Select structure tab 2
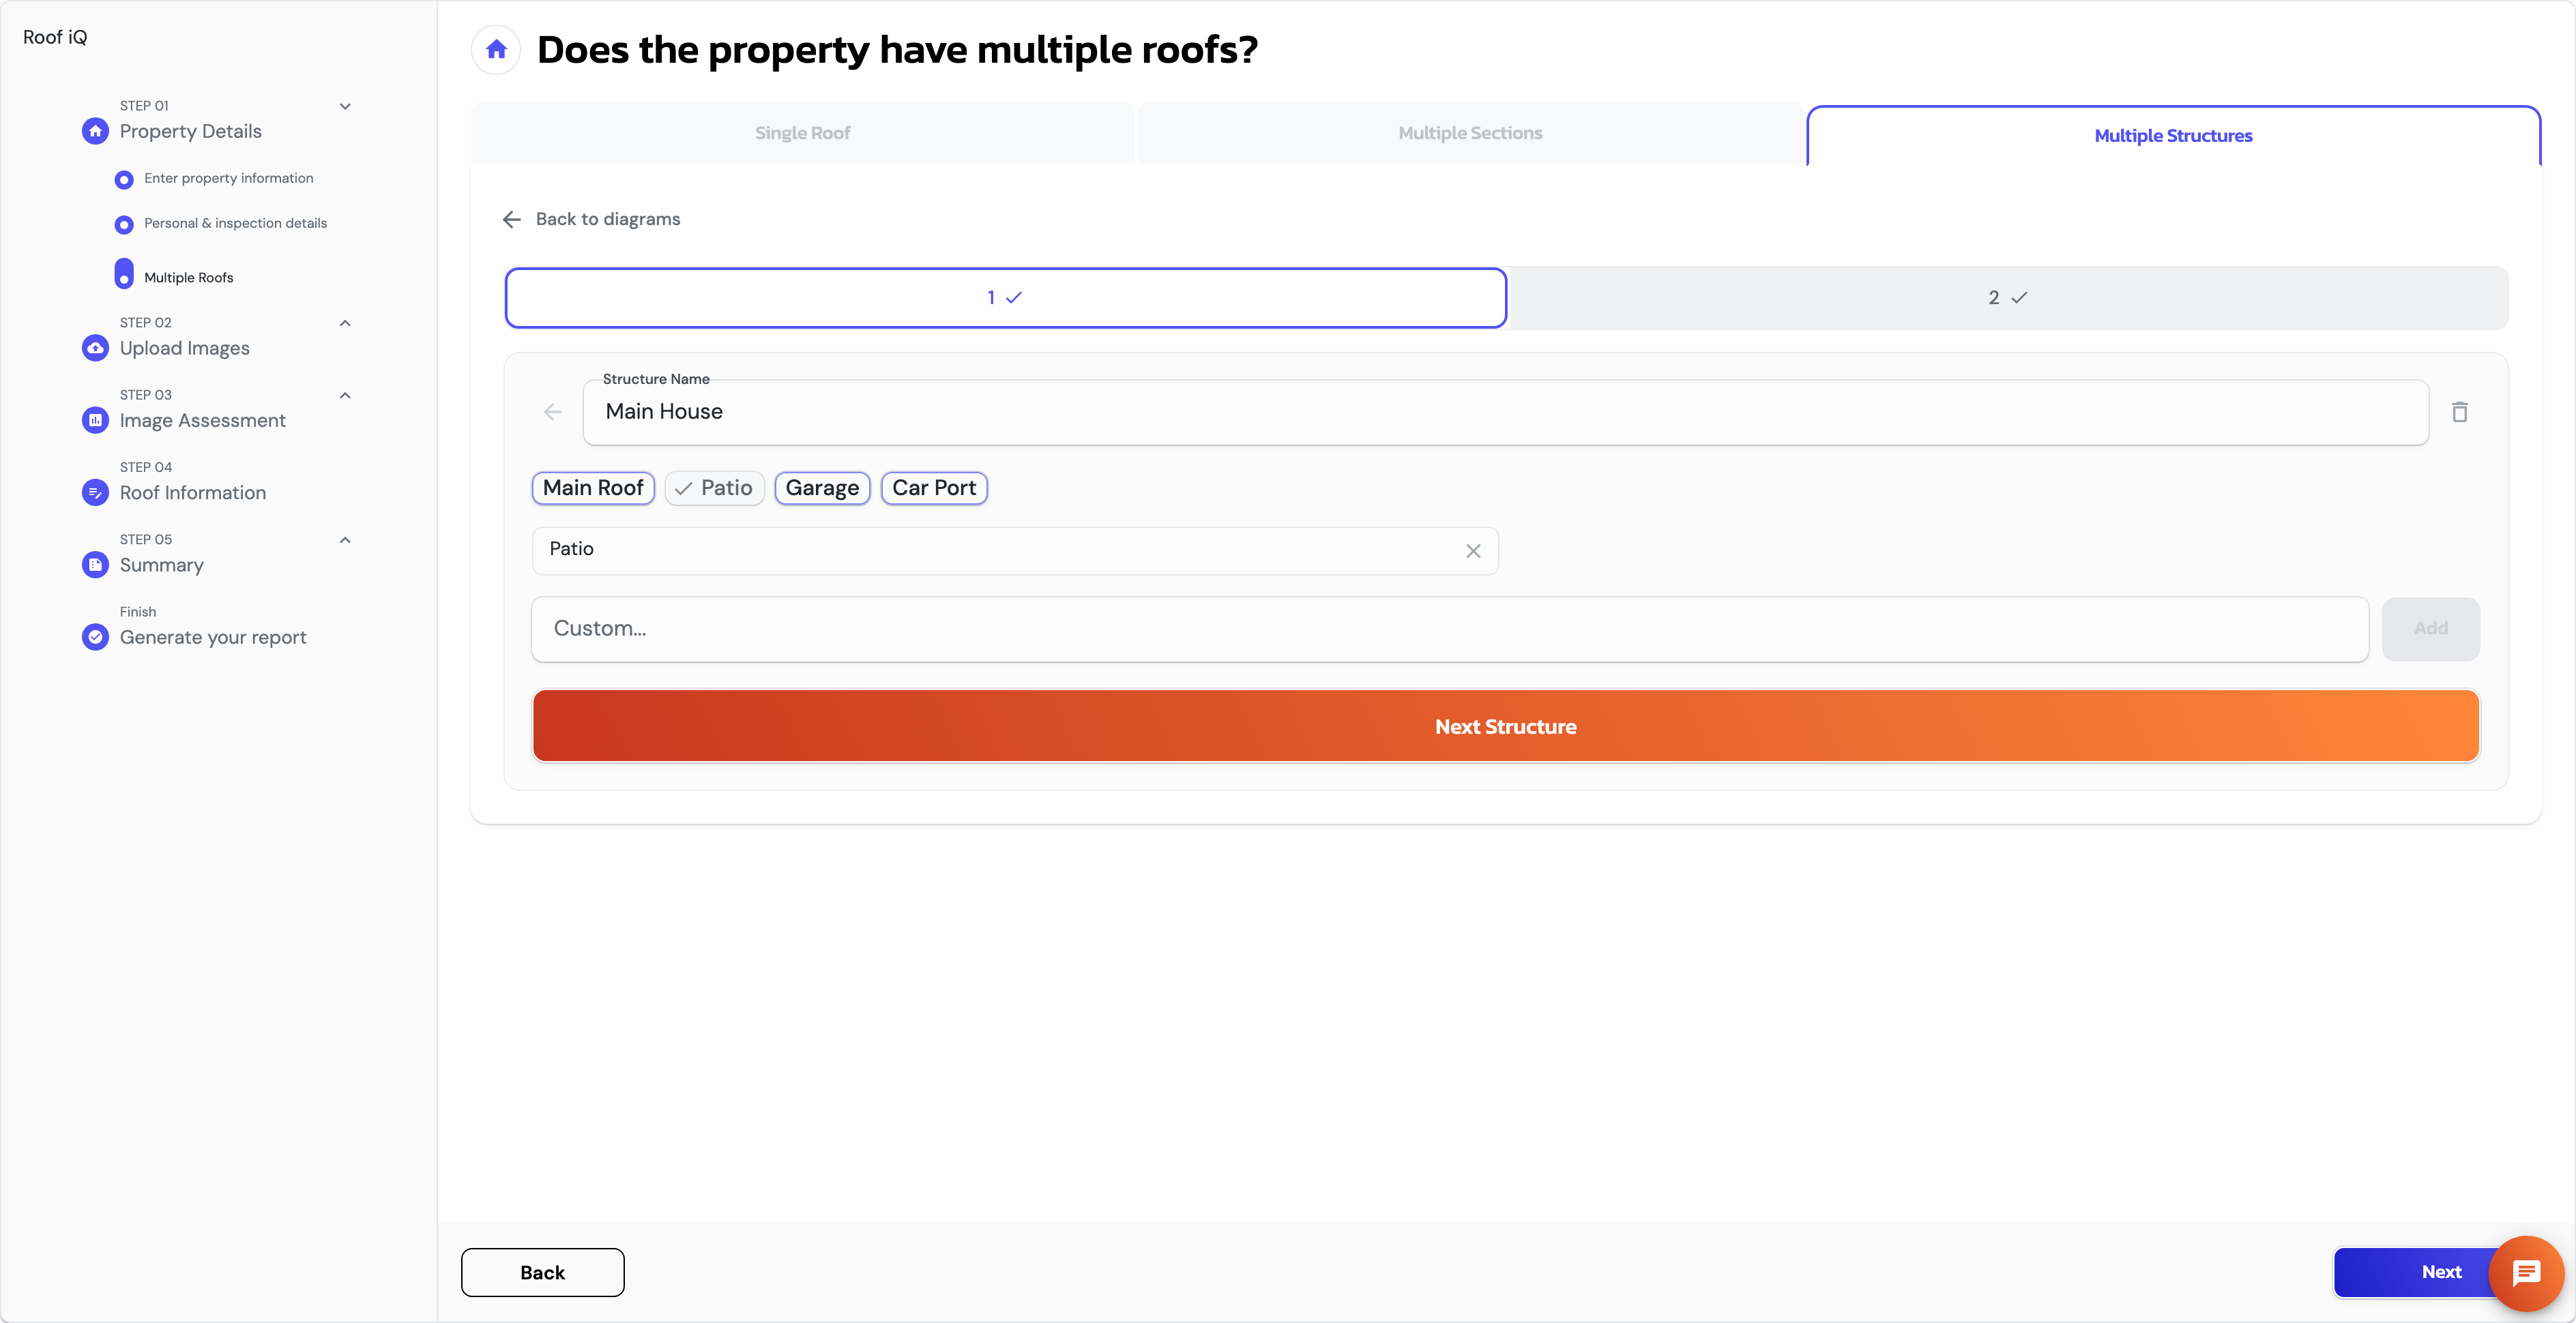 [x=2007, y=298]
